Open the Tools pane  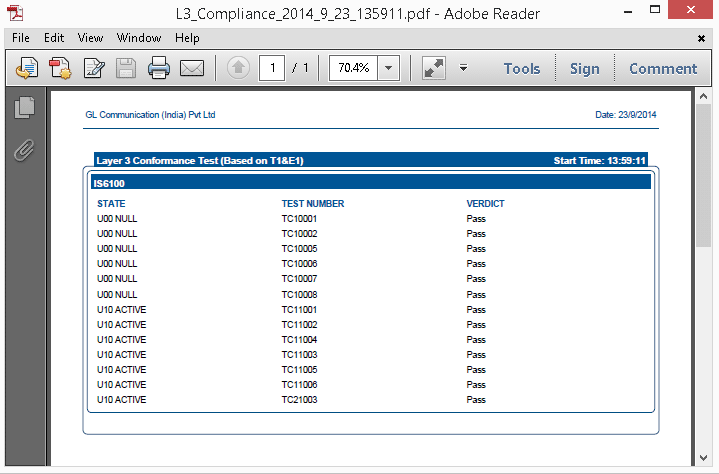(522, 69)
